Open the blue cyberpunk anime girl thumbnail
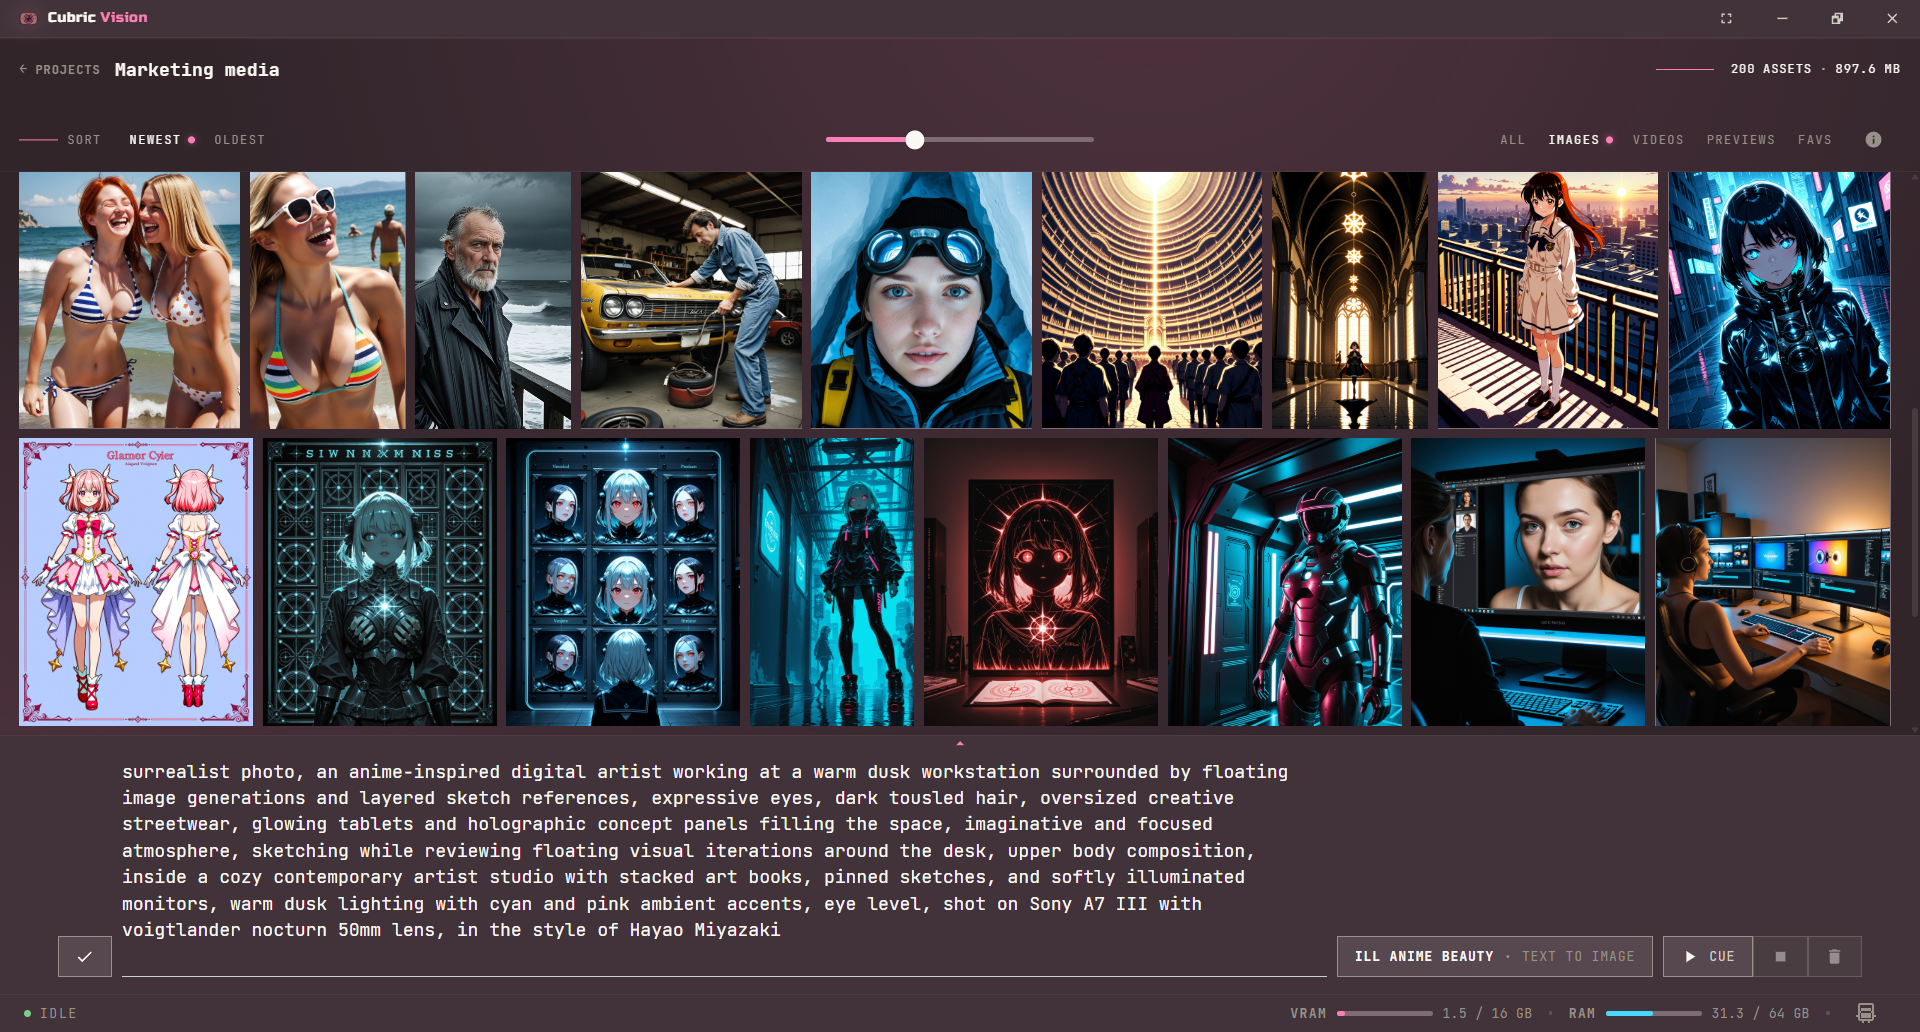This screenshot has width=1920, height=1032. [1779, 300]
